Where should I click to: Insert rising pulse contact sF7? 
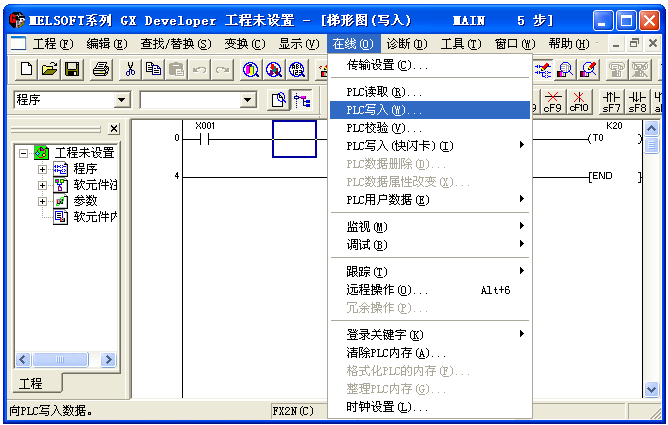point(610,100)
